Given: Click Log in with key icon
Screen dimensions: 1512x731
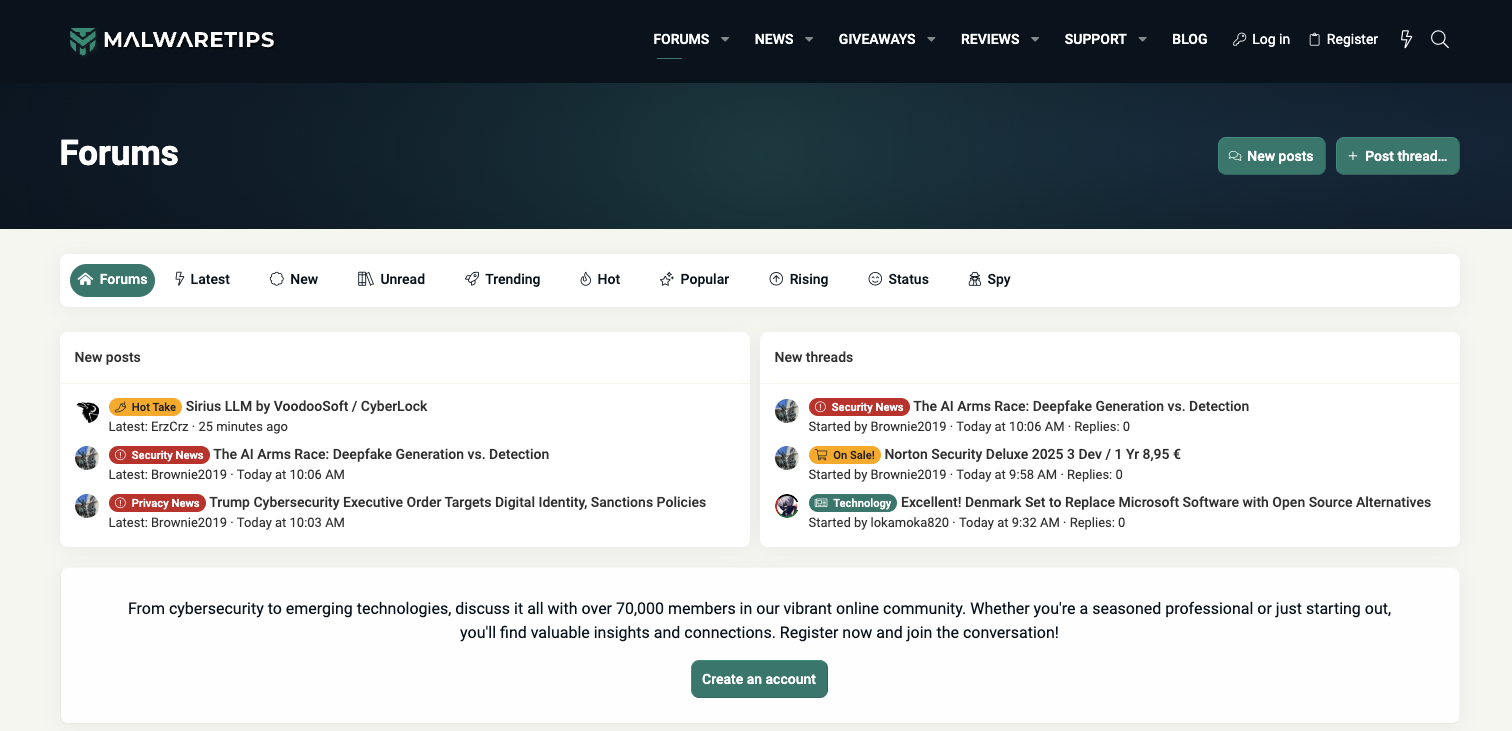Looking at the screenshot, I should tap(1261, 39).
